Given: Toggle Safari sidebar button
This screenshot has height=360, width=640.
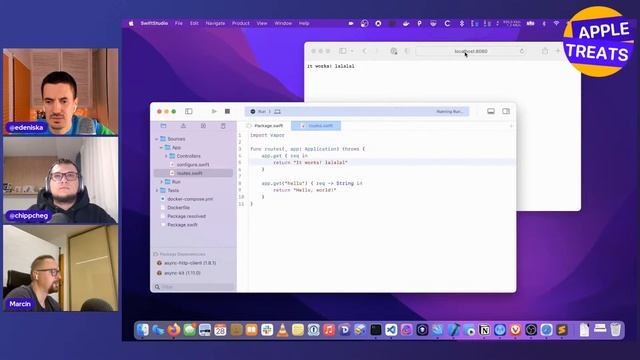Looking at the screenshot, I should point(343,51).
